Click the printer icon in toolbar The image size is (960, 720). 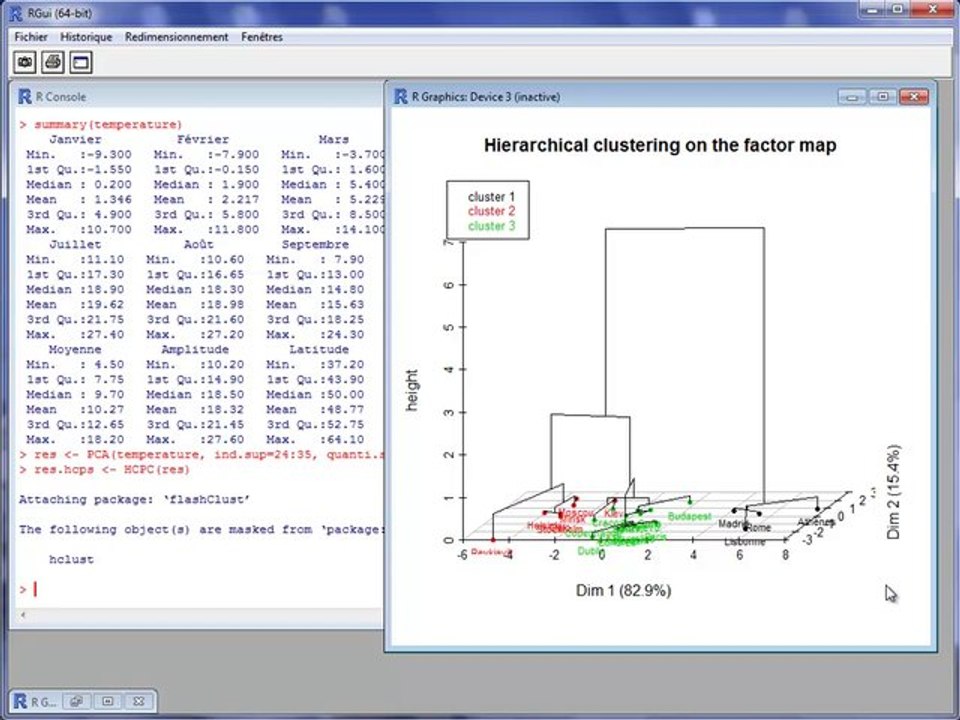click(x=53, y=62)
